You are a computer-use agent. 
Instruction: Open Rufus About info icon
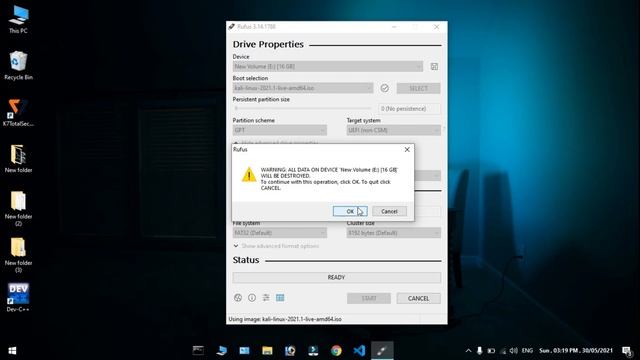click(252, 298)
